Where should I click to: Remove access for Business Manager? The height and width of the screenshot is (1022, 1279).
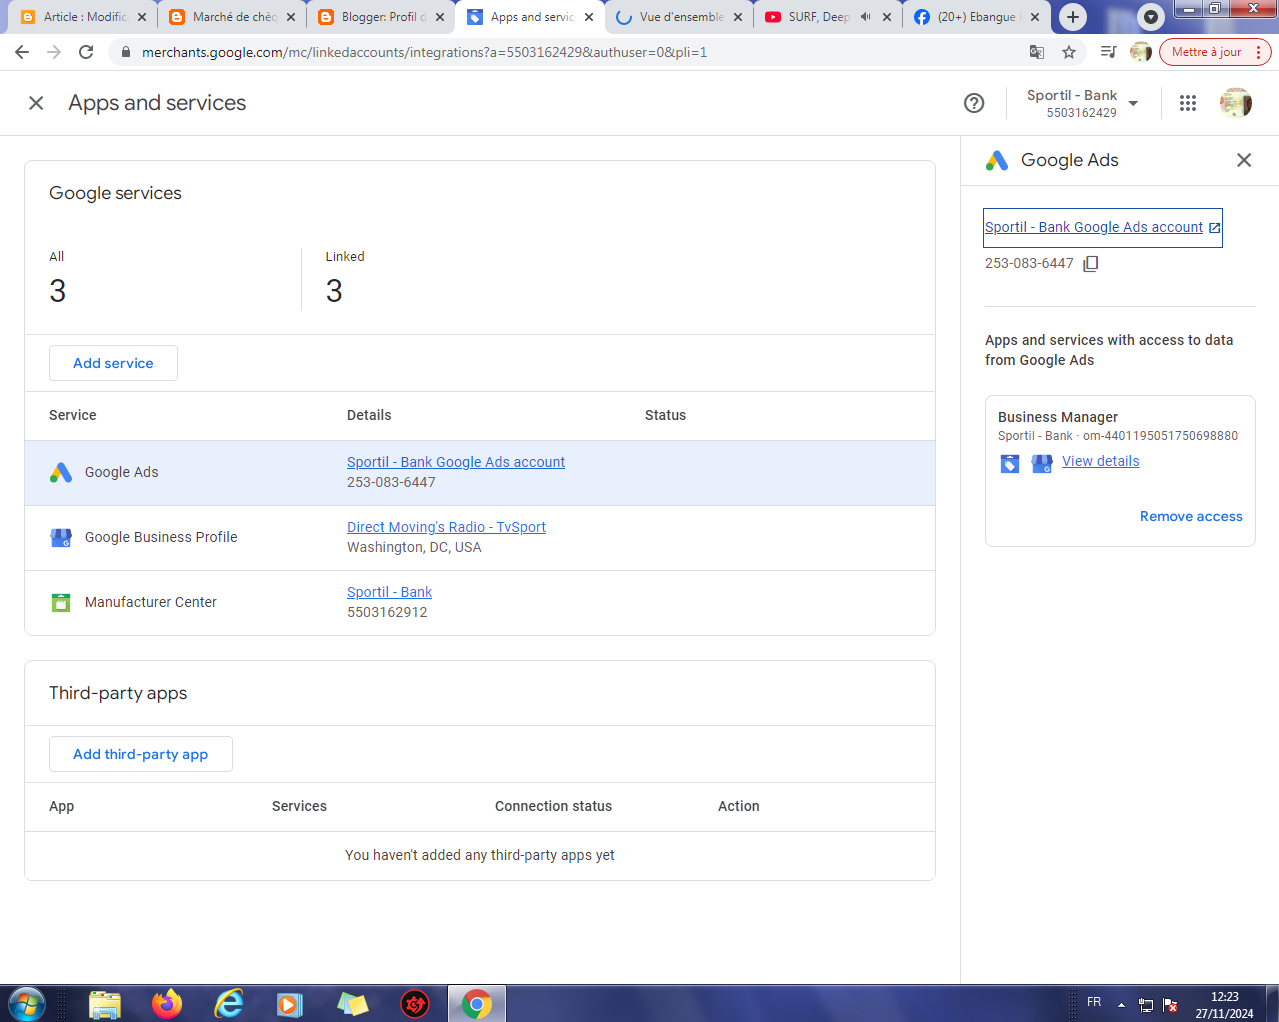[1191, 516]
